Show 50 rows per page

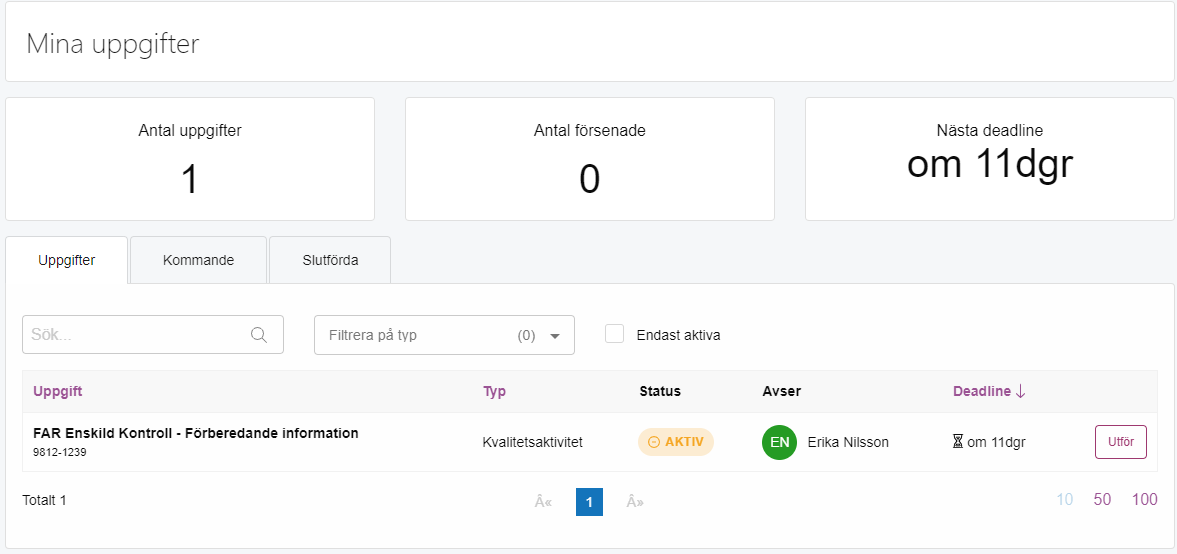1102,499
